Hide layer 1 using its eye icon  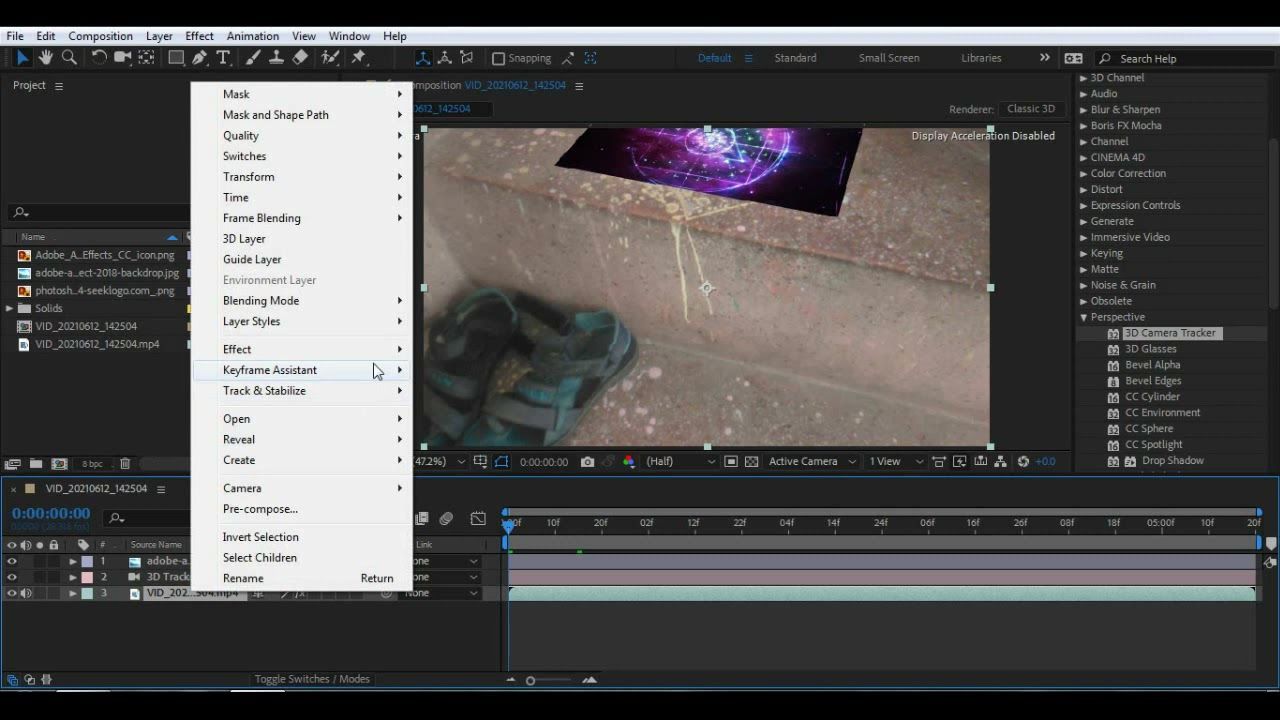point(12,561)
